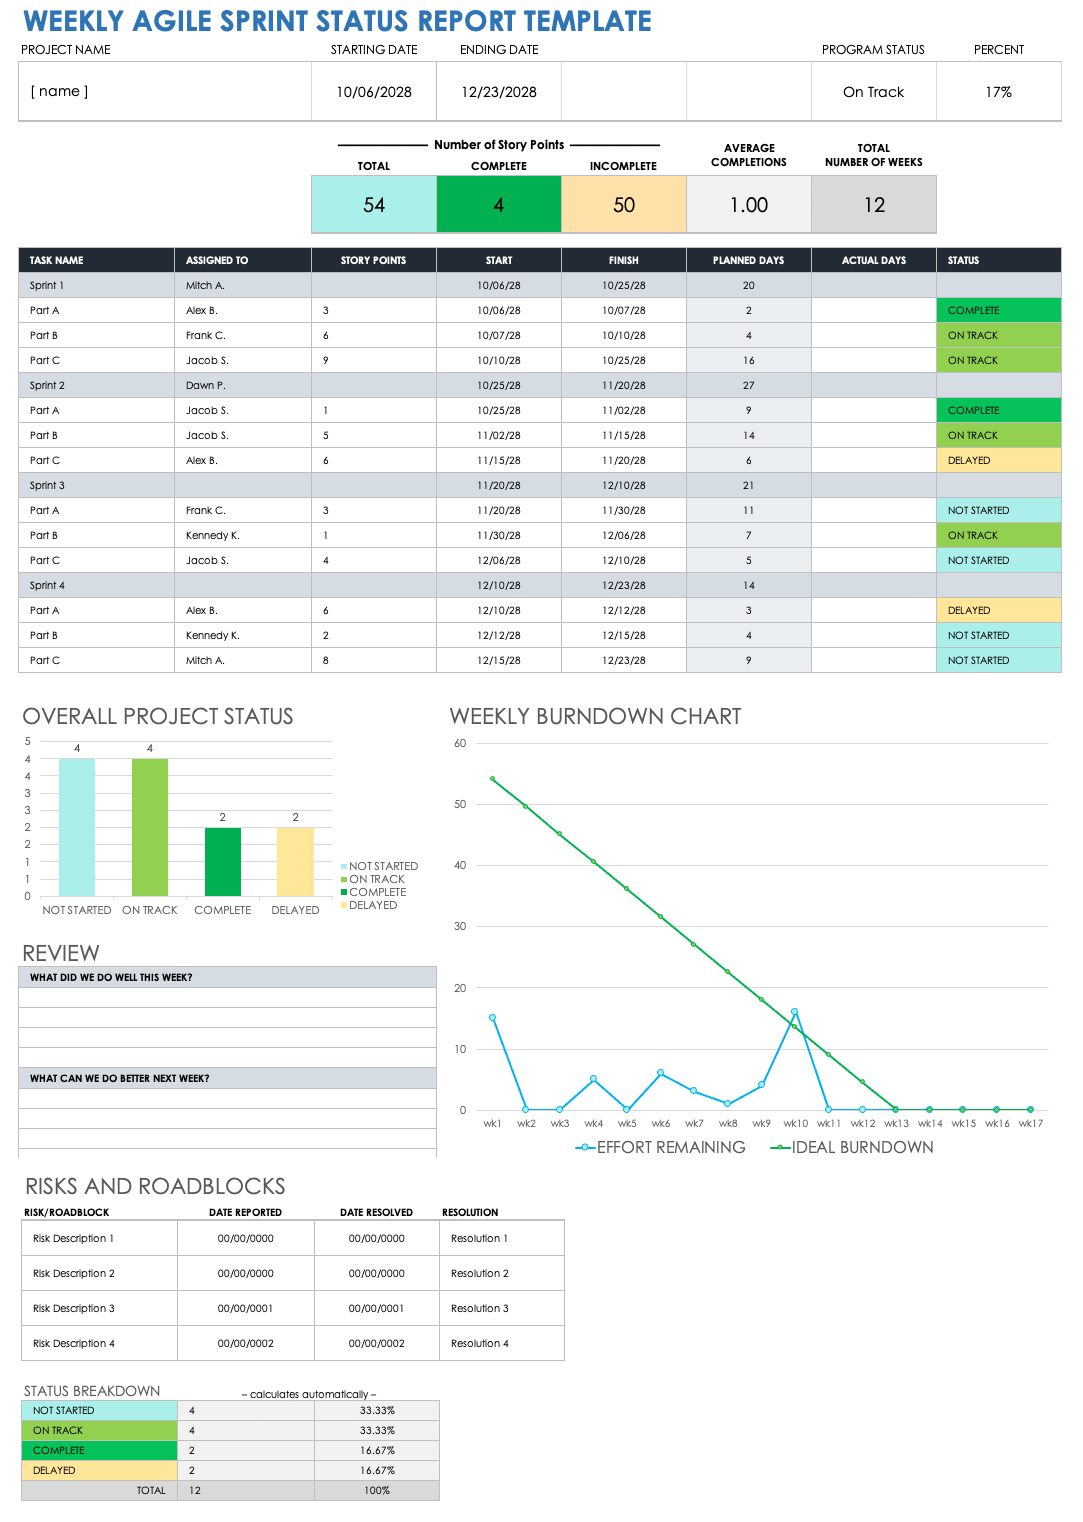1083x1522 pixels.
Task: Select the starting date cell 10/06/2028
Action: pyautogui.click(x=374, y=92)
